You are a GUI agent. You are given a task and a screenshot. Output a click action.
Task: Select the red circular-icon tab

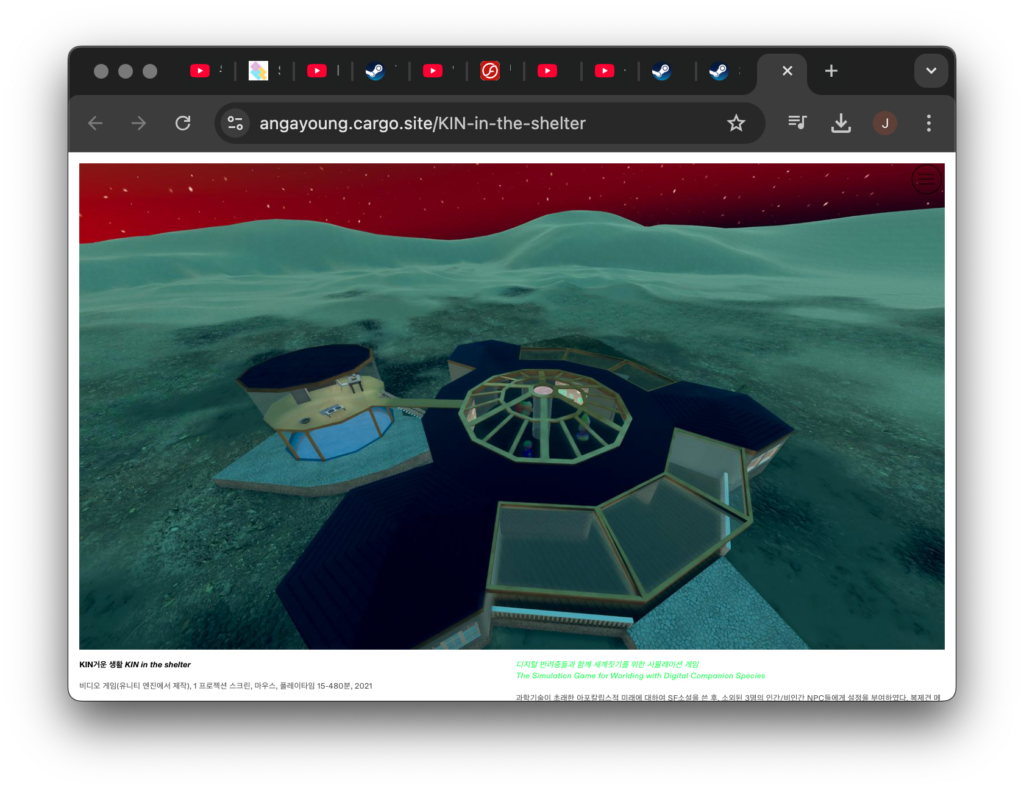490,71
